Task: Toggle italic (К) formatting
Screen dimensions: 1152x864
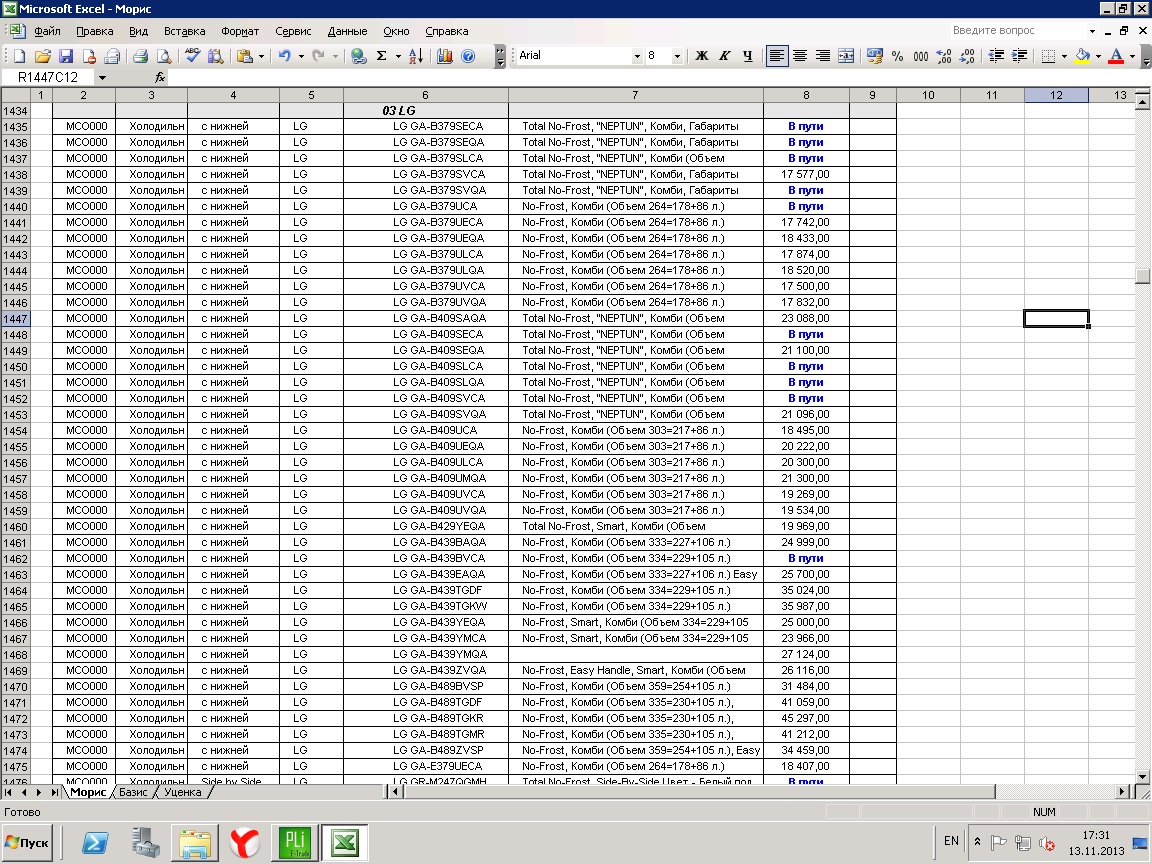Action: pyautogui.click(x=724, y=56)
